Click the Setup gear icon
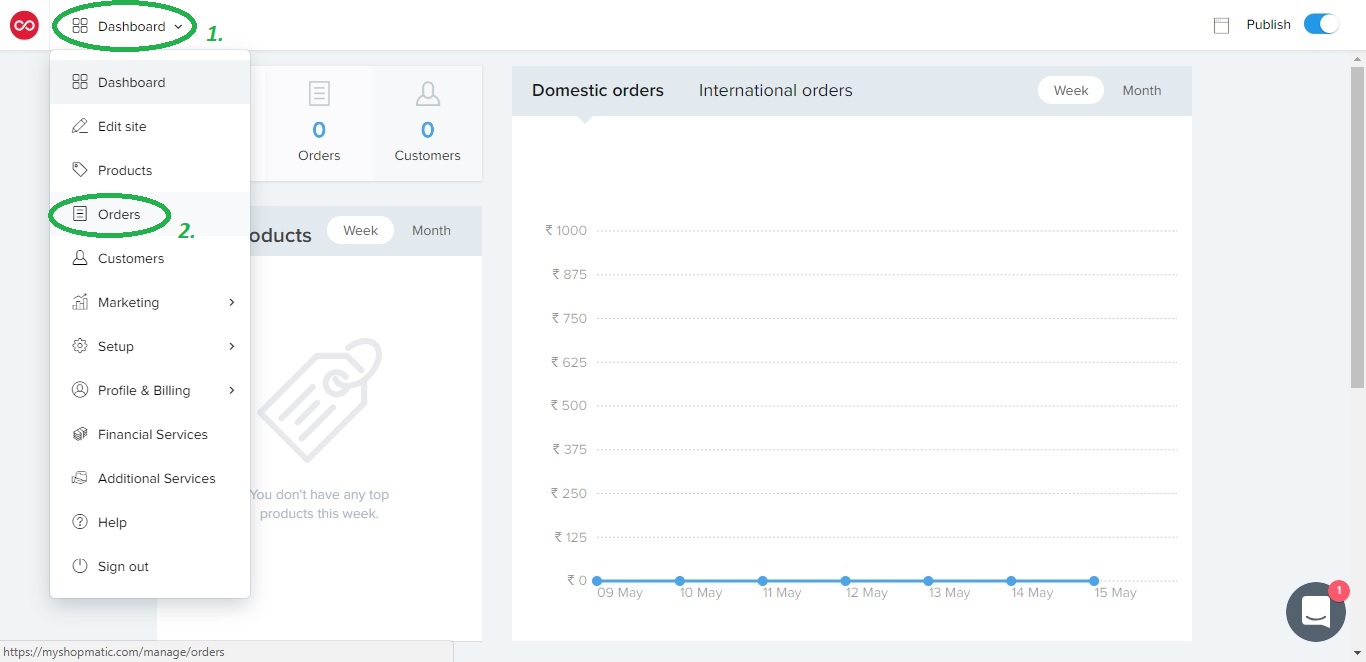This screenshot has height=662, width=1366. coord(80,346)
